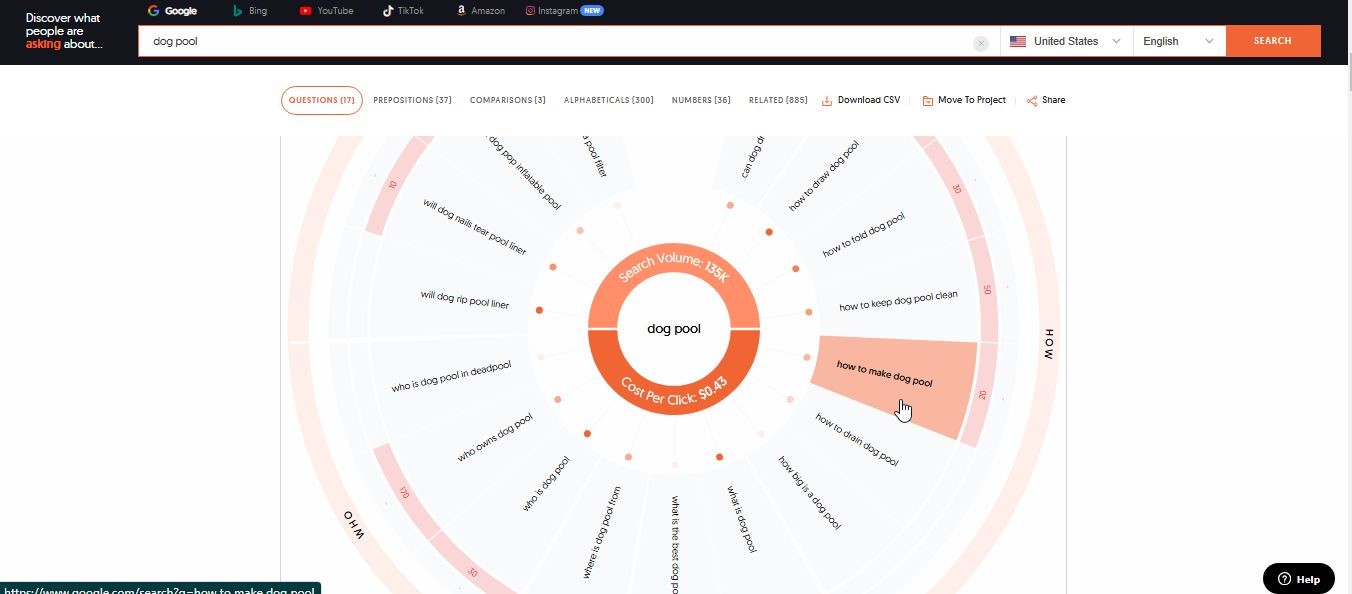This screenshot has height=594, width=1352.
Task: Open the Help chat button
Action: click(1298, 578)
